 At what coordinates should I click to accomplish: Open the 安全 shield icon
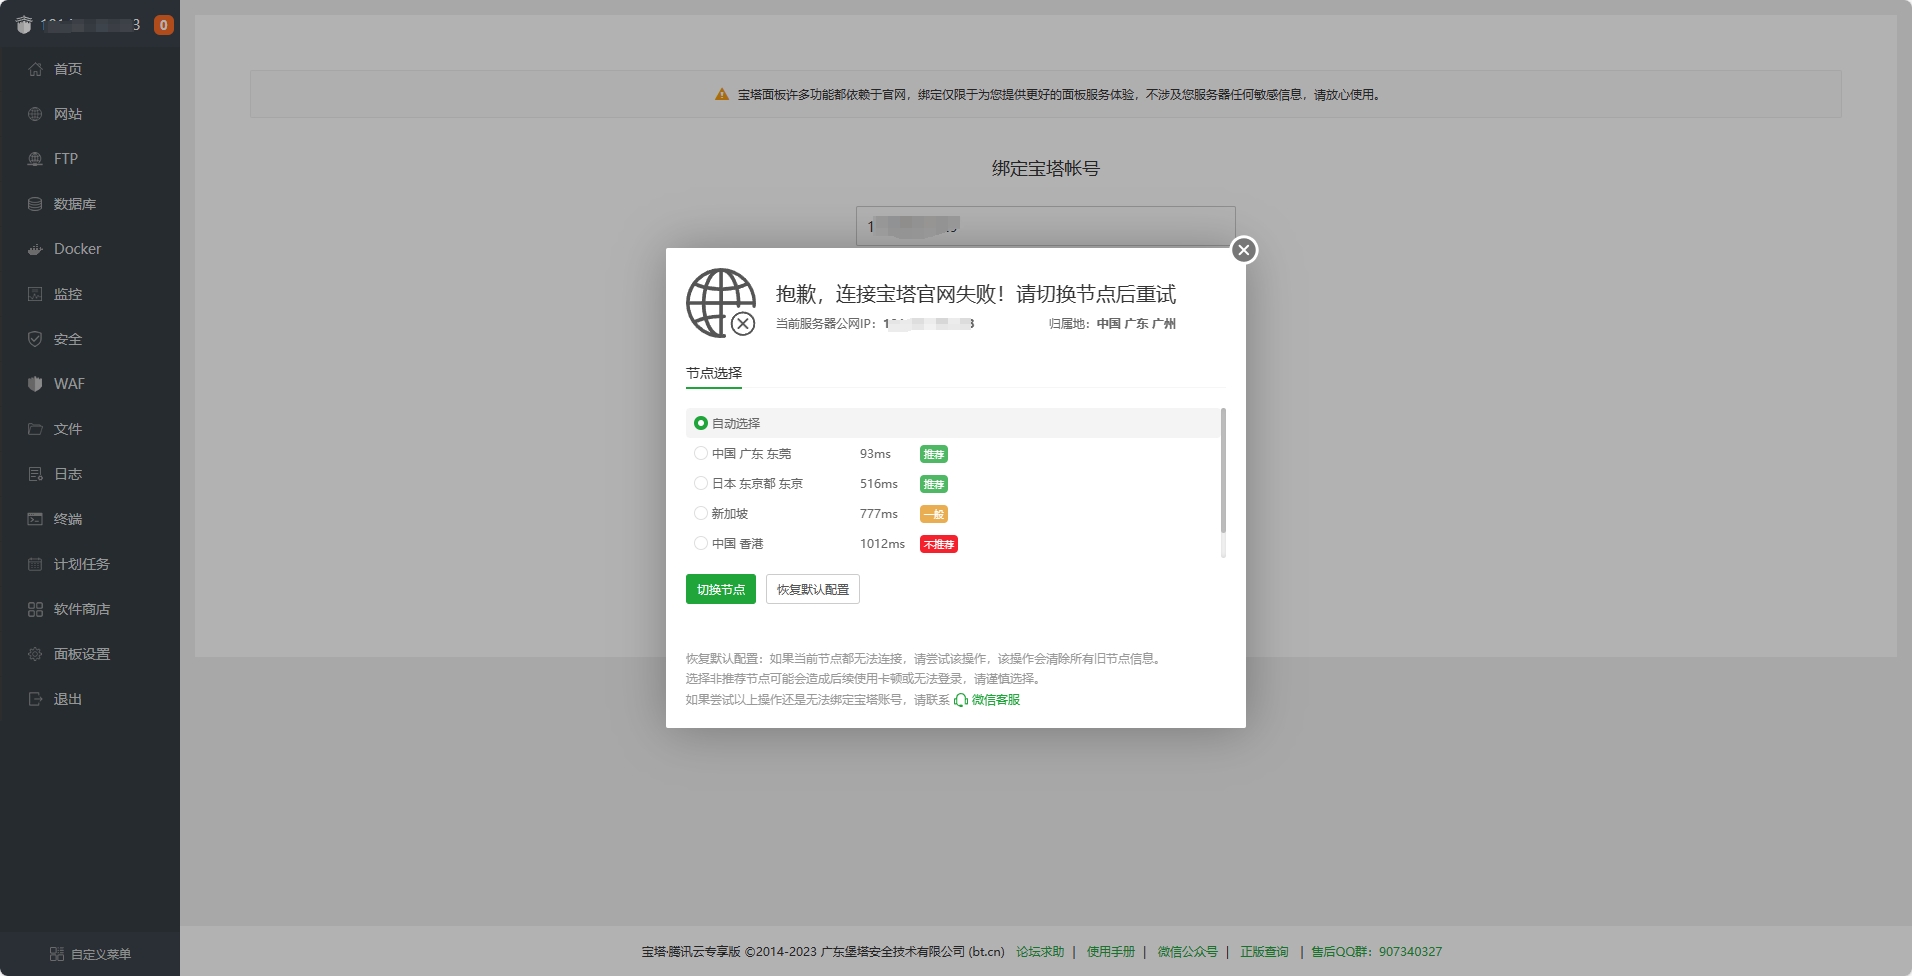(35, 339)
